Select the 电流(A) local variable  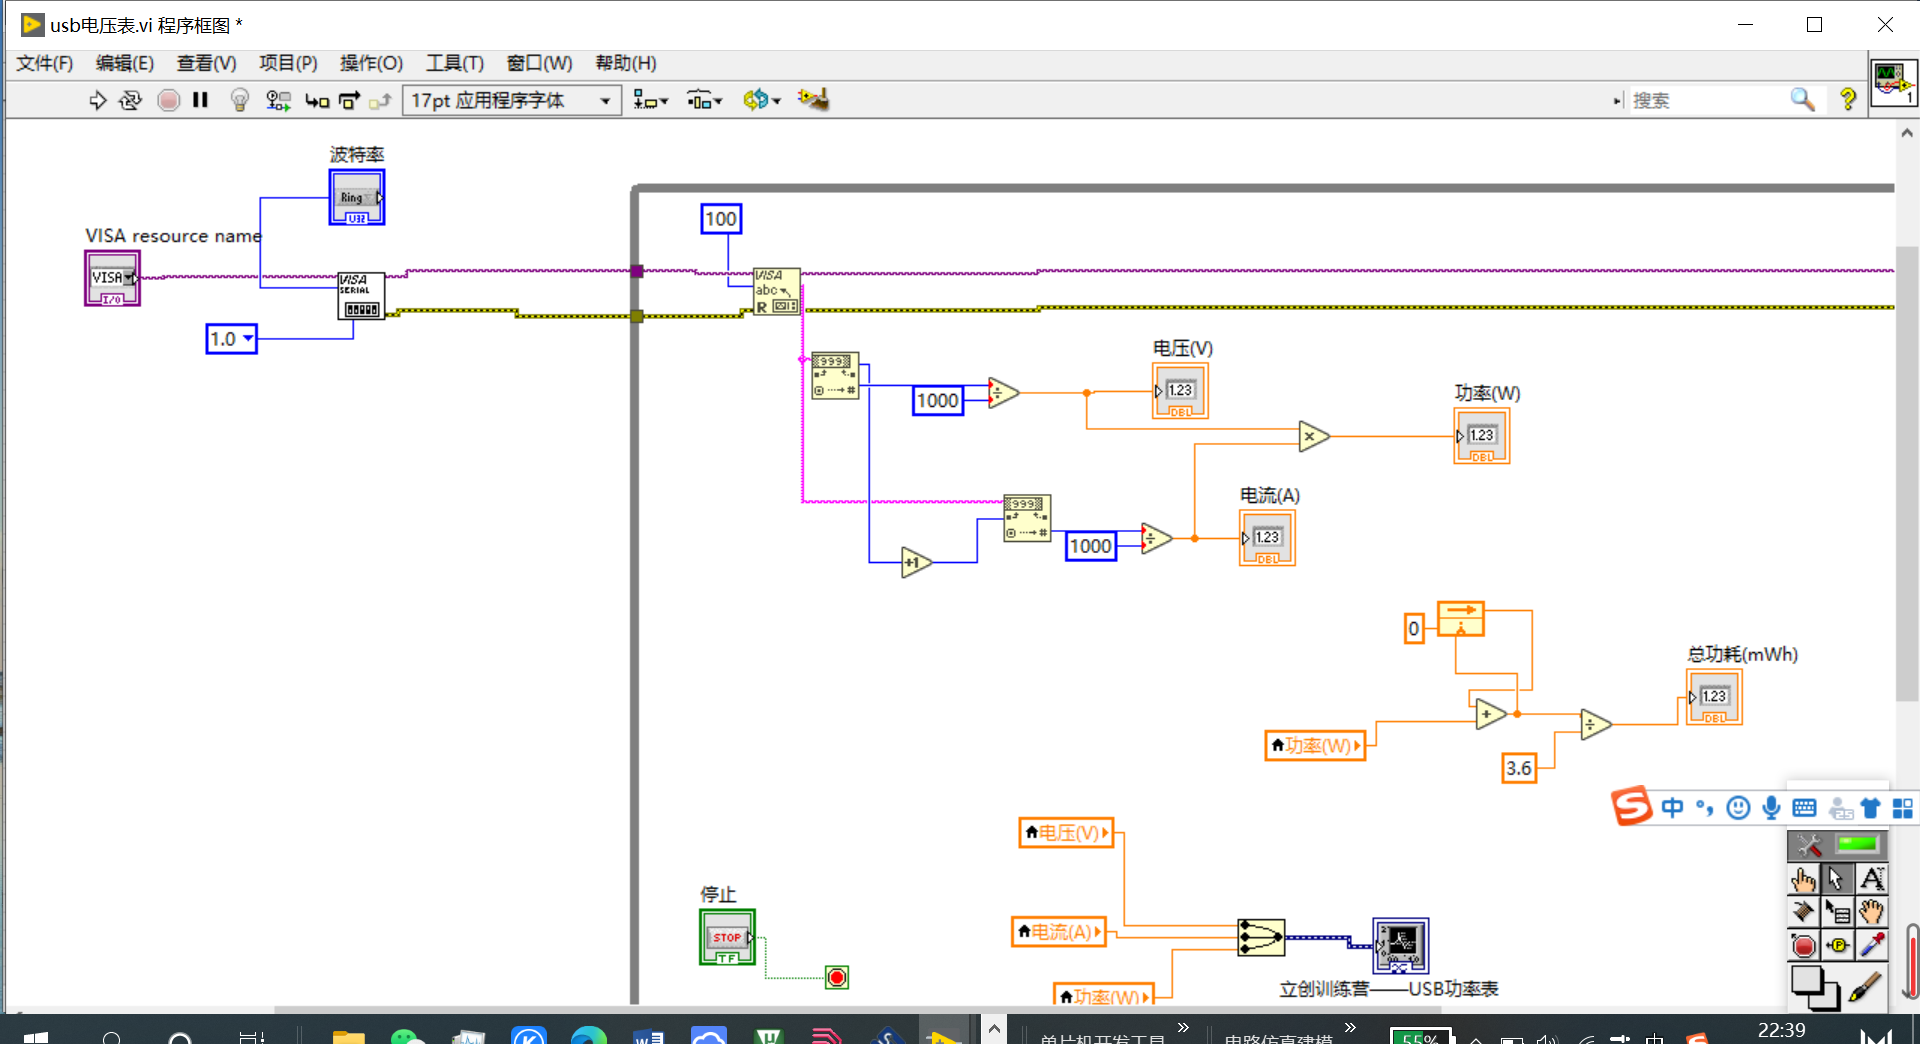coord(1059,932)
